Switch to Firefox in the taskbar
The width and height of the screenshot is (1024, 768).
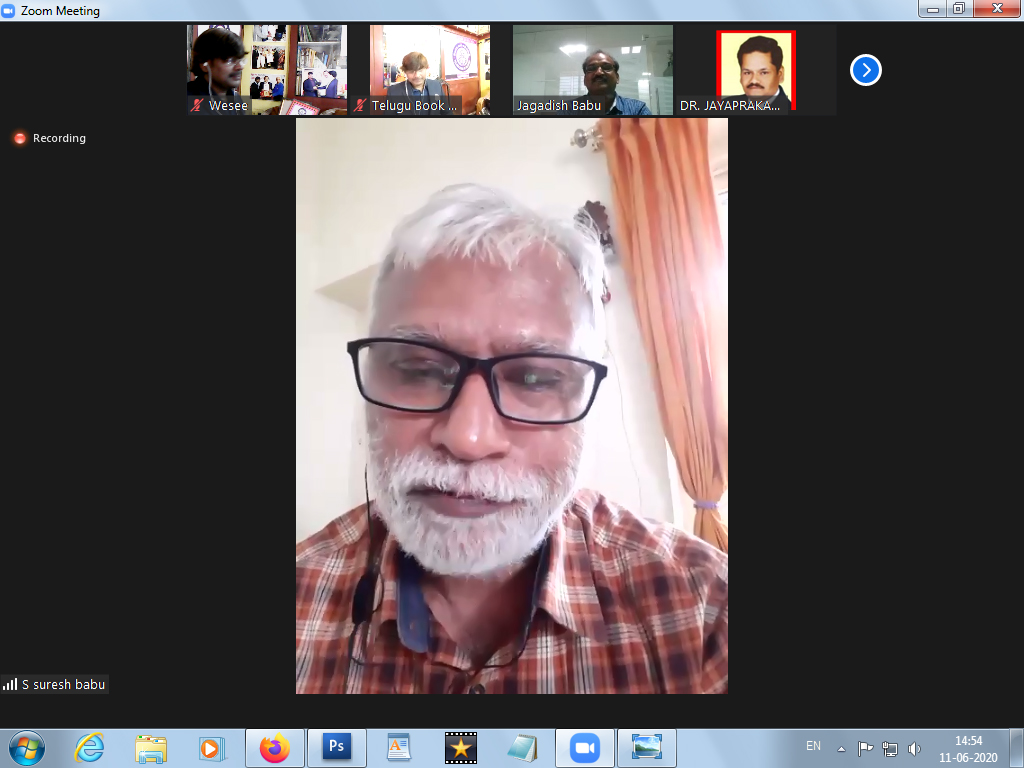pos(273,747)
